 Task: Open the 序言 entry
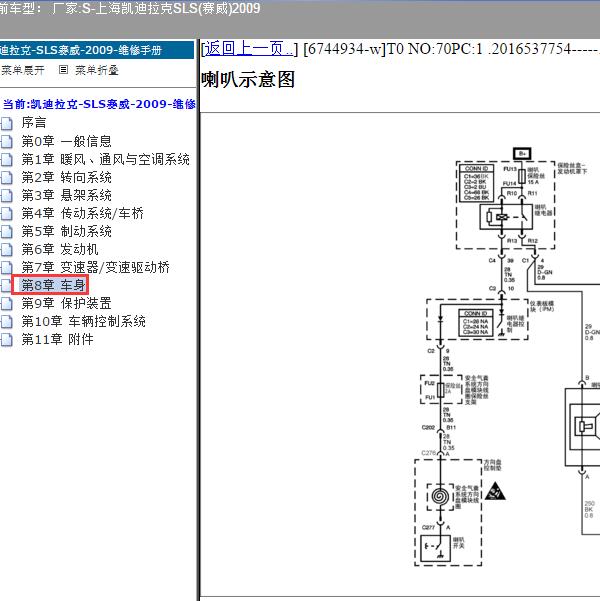tap(34, 123)
